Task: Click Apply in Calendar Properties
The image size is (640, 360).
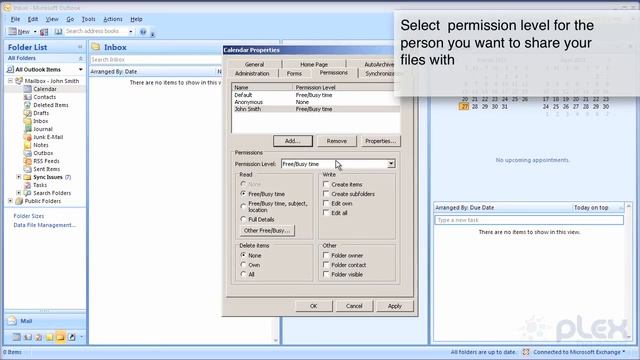Action: point(395,306)
